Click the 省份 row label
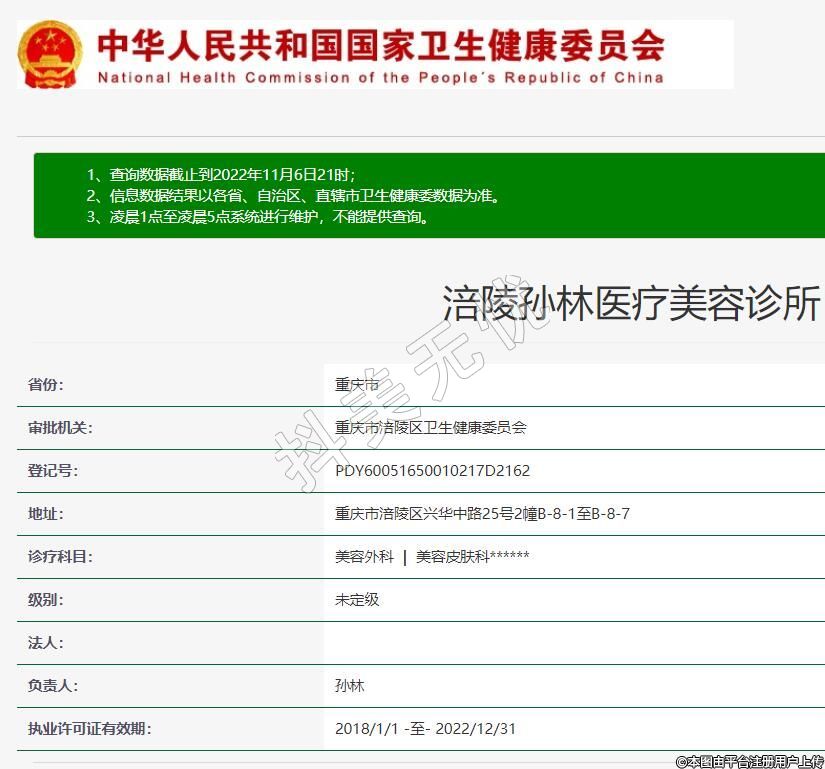 (x=46, y=385)
